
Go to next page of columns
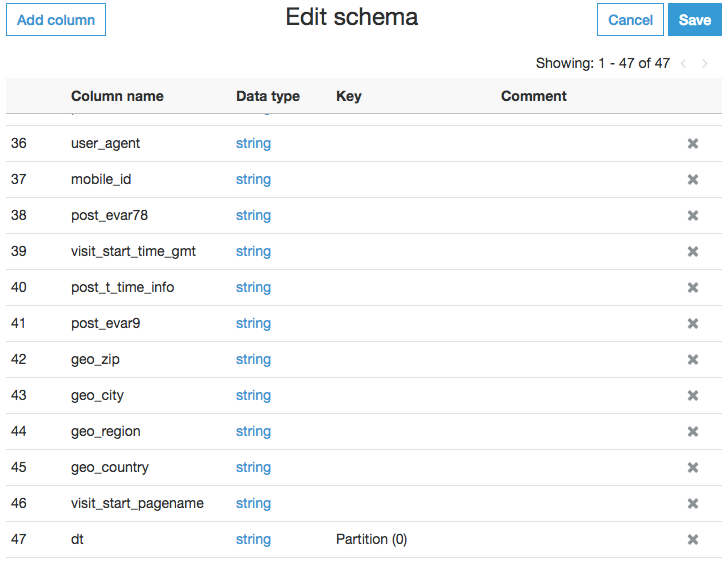pyautogui.click(x=706, y=63)
